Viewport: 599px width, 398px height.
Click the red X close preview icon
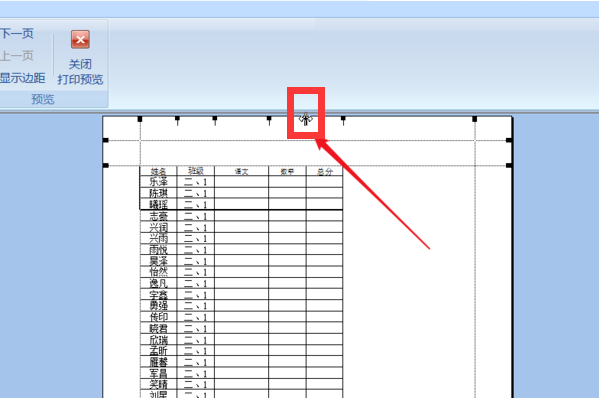[x=80, y=39]
